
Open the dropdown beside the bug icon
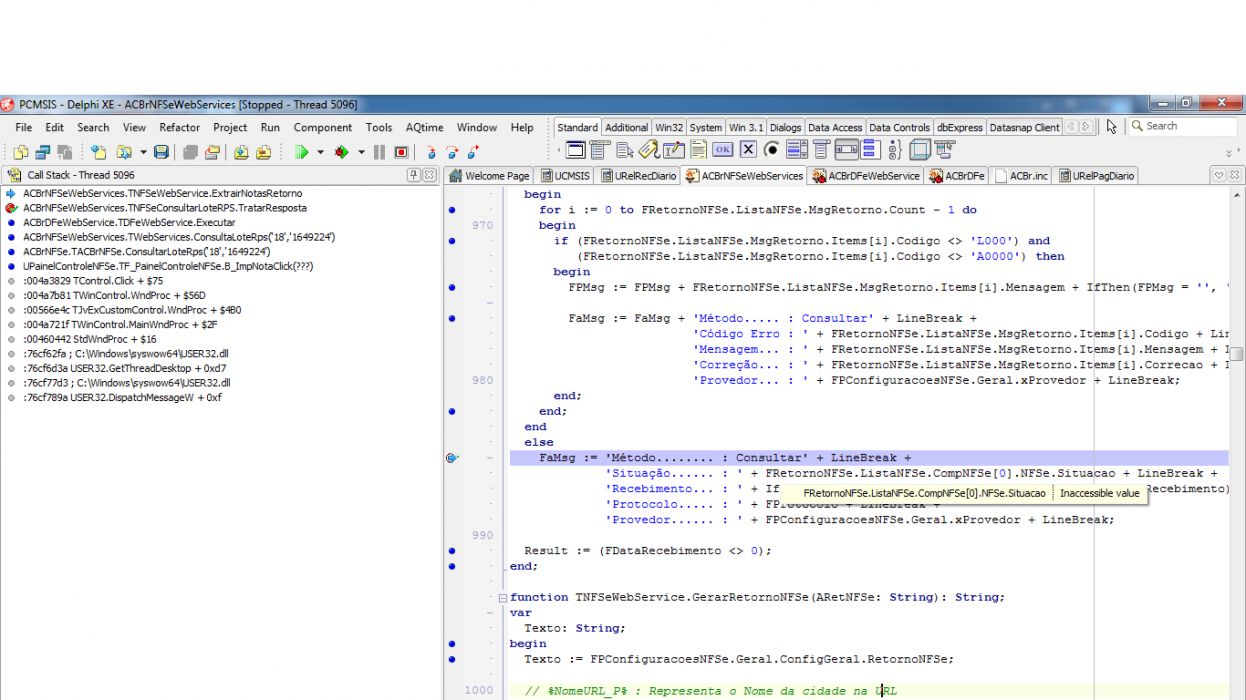click(x=361, y=152)
